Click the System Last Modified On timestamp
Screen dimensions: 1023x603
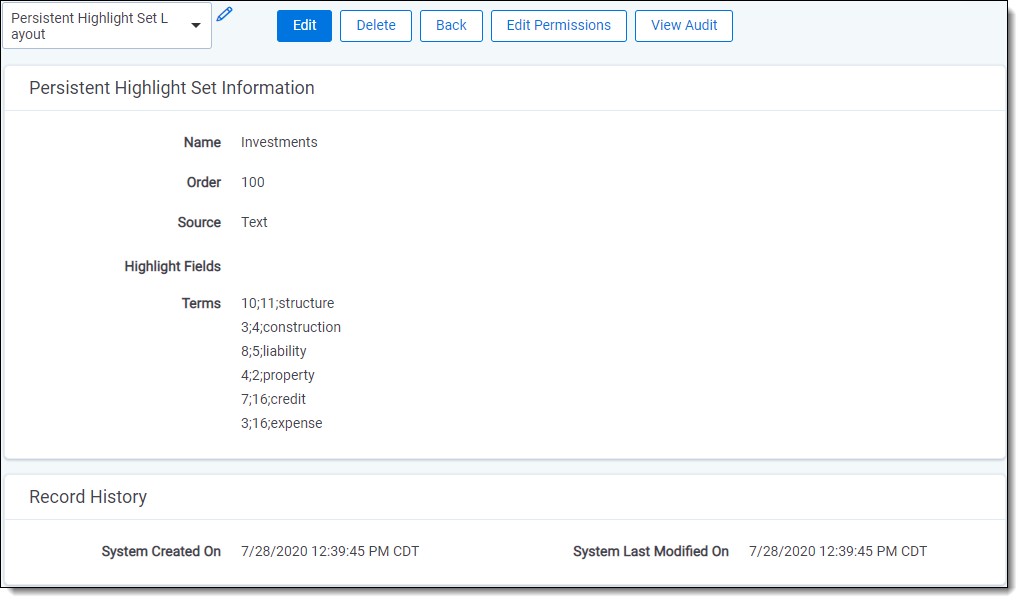pyautogui.click(x=837, y=551)
